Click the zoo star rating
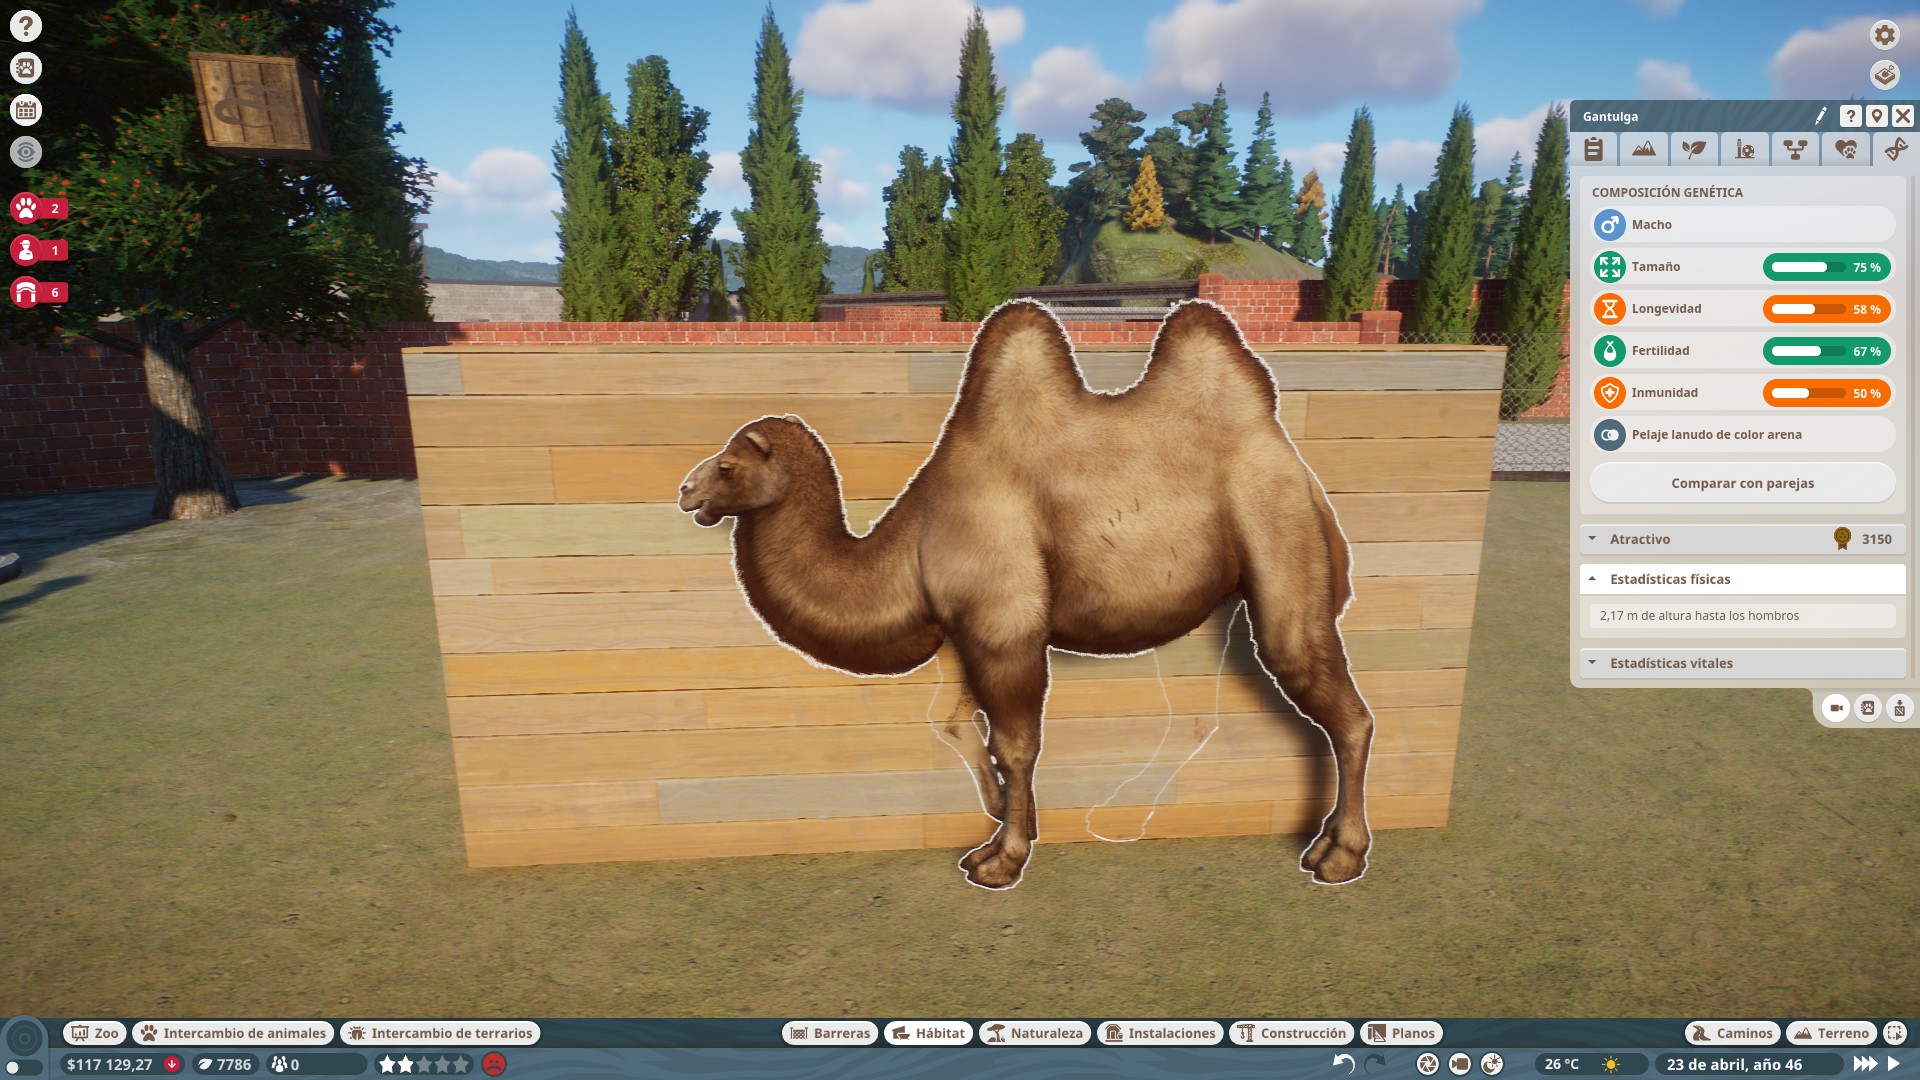This screenshot has width=1920, height=1080. click(424, 1064)
